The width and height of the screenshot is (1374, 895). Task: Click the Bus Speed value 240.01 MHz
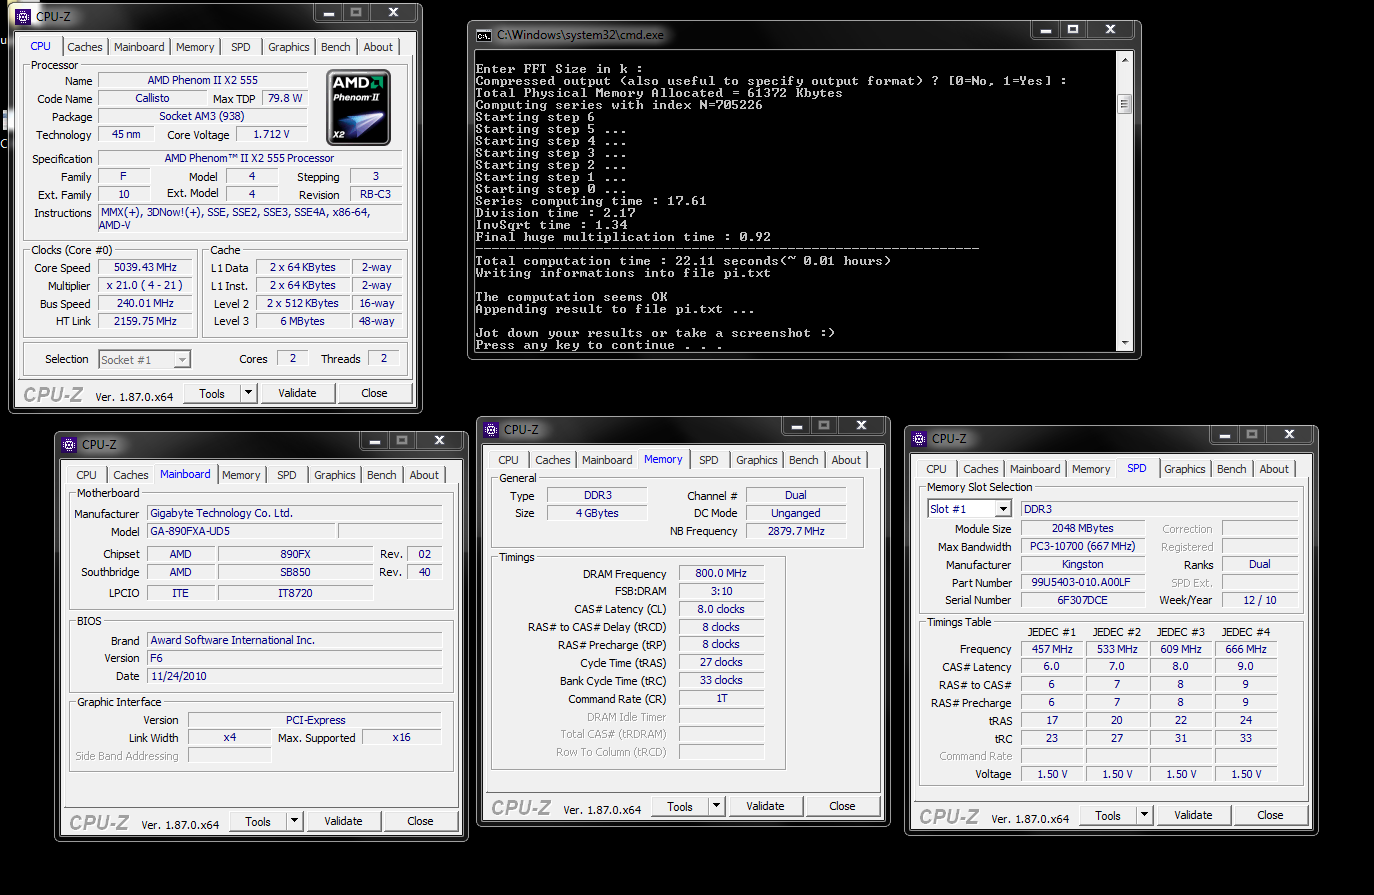pos(145,304)
